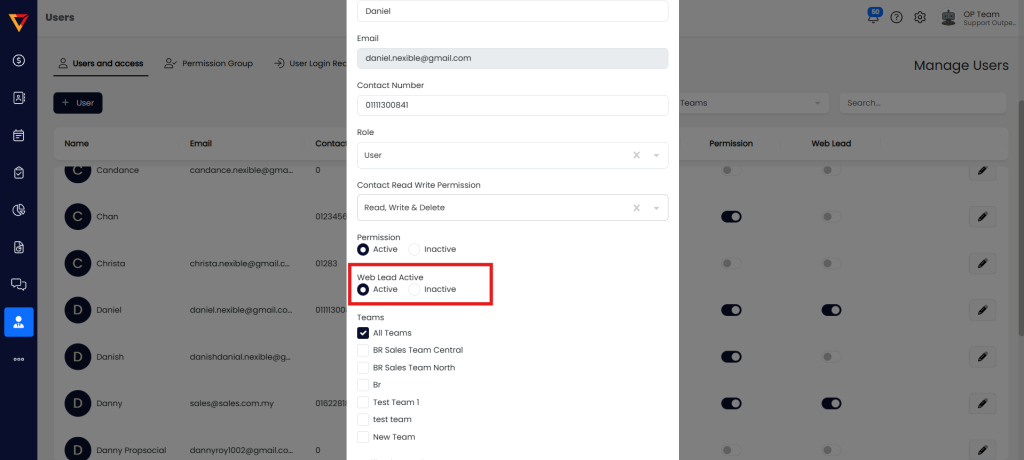This screenshot has width=1024, height=460.
Task: Select Inactive radio under Permission
Action: tap(415, 249)
